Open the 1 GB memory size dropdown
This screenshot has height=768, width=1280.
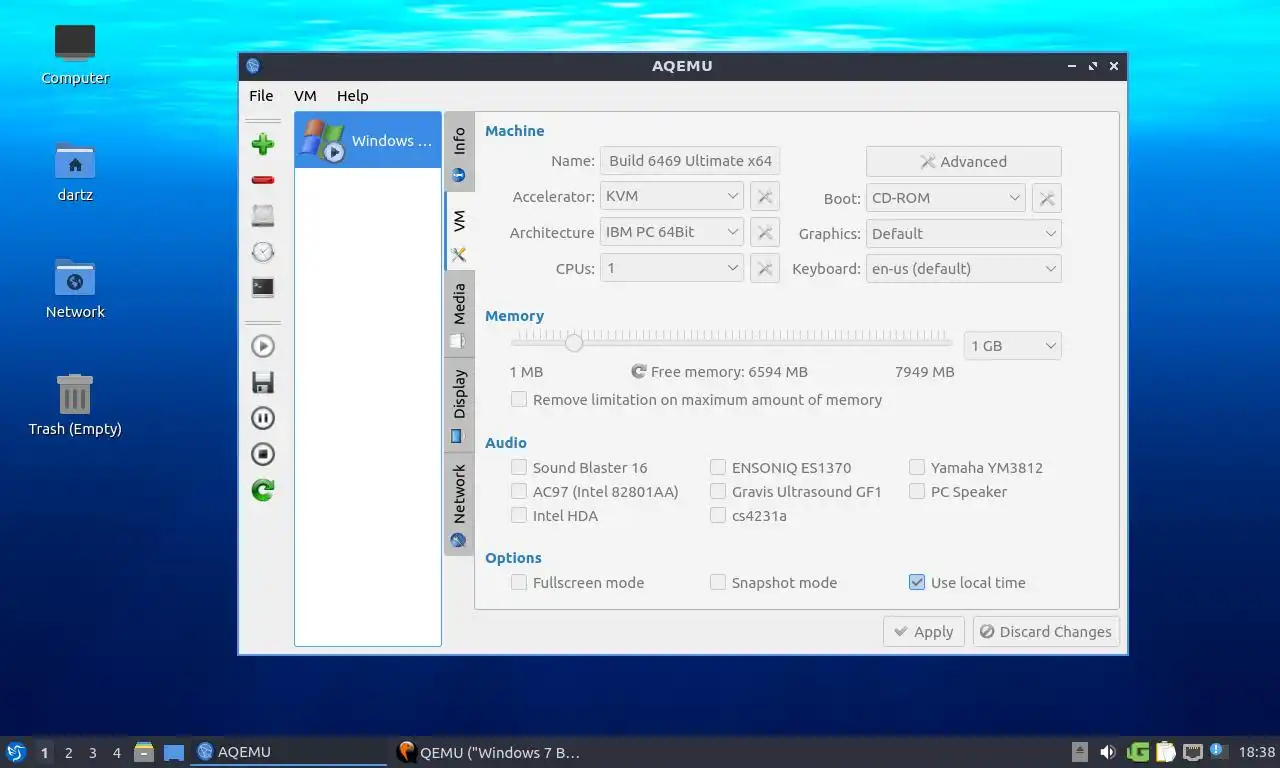pyautogui.click(x=1013, y=346)
